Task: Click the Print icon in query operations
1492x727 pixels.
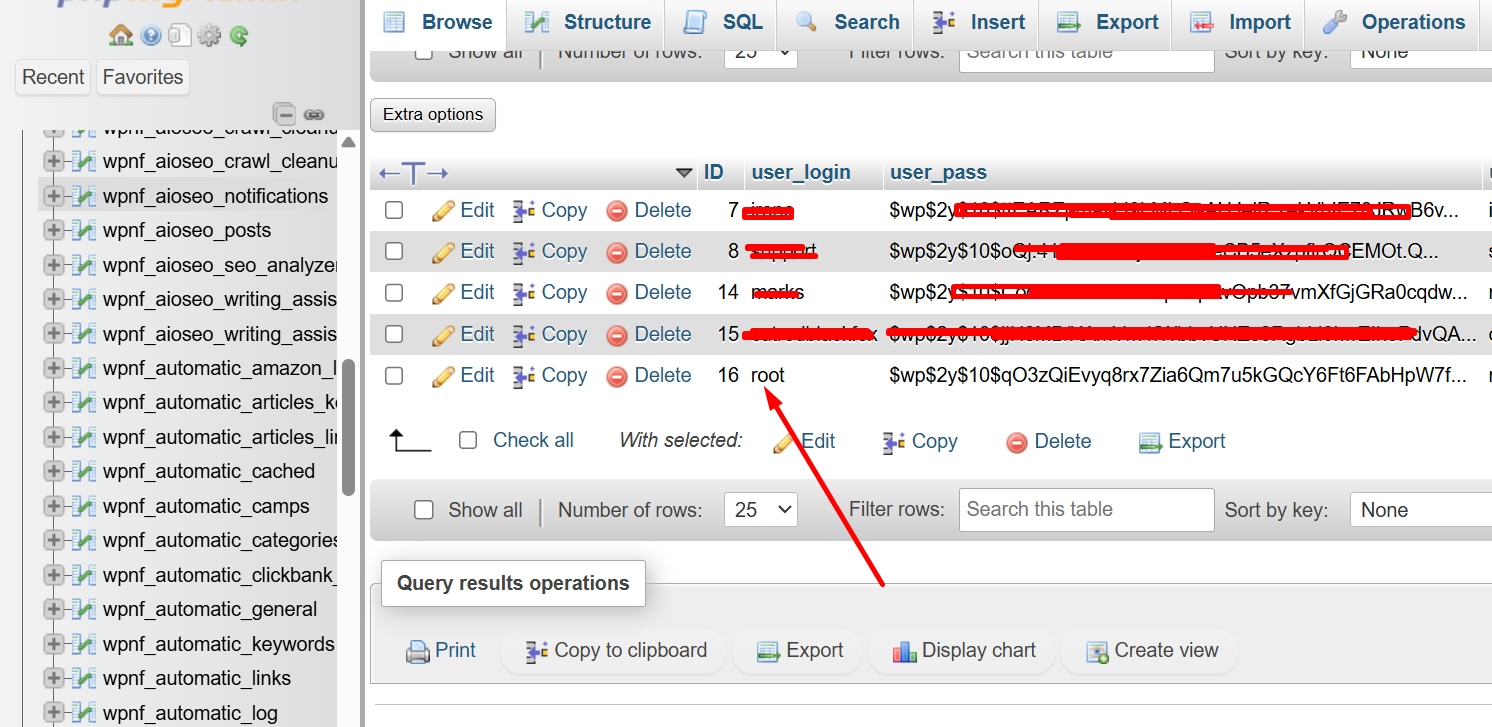Action: 417,651
